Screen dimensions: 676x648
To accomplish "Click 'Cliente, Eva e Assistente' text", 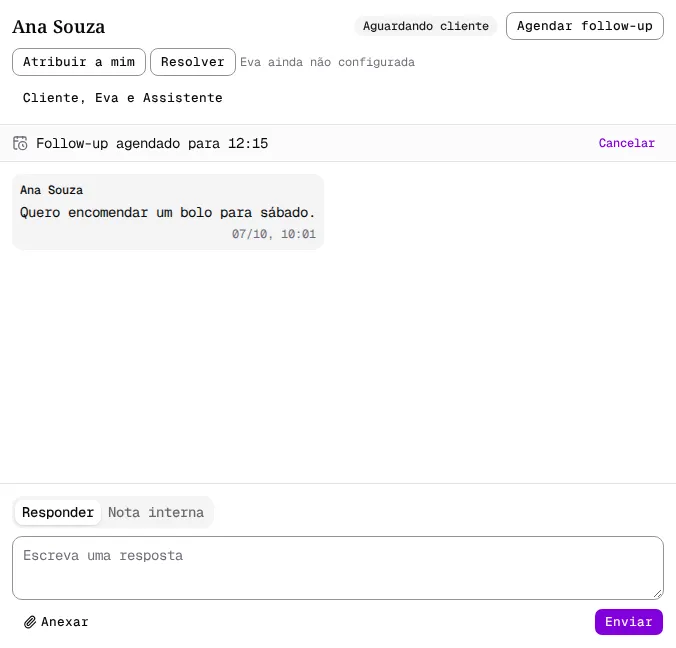I will [x=122, y=98].
